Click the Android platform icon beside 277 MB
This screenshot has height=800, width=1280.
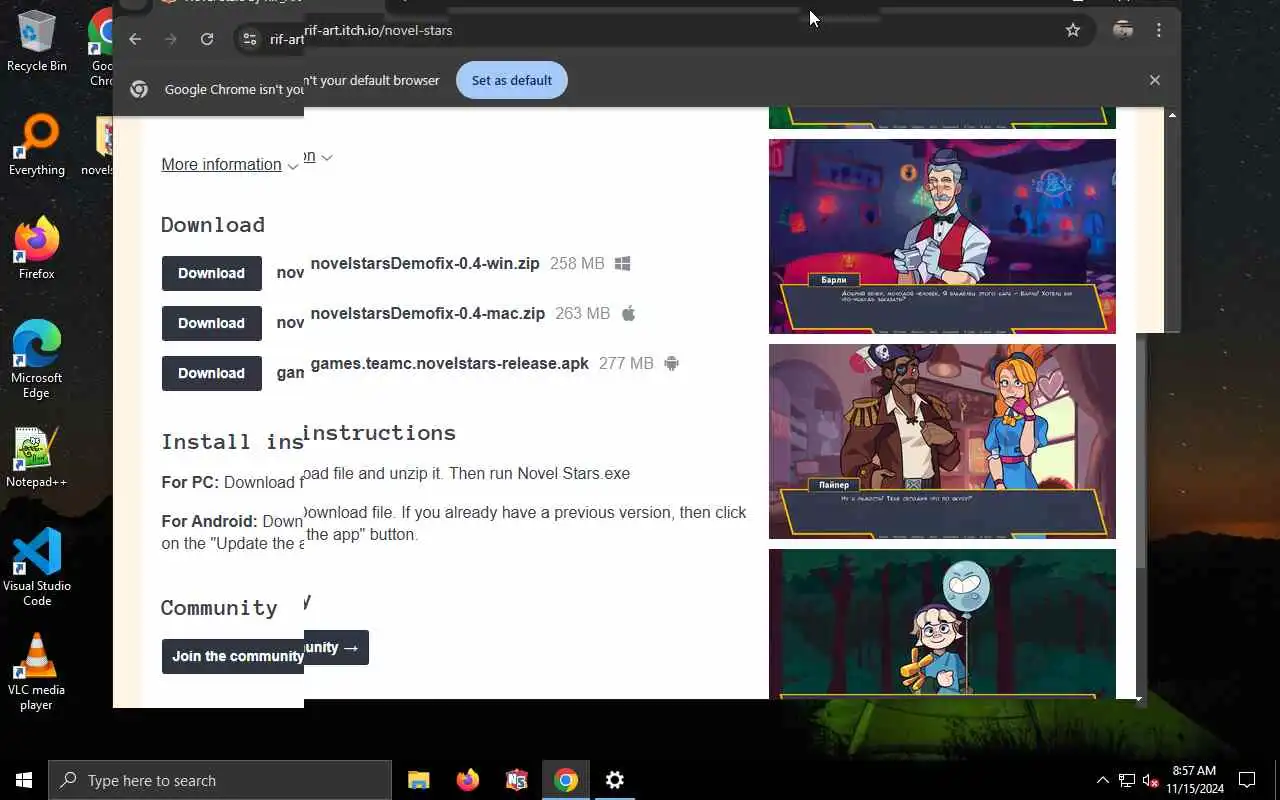(672, 363)
